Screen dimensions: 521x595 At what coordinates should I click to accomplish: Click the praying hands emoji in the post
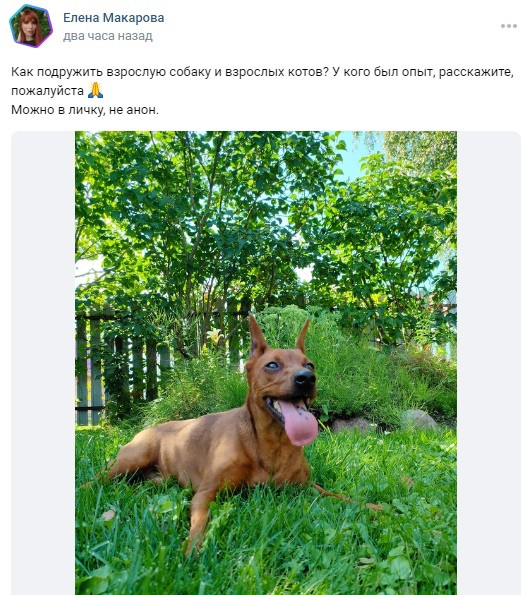click(x=95, y=90)
